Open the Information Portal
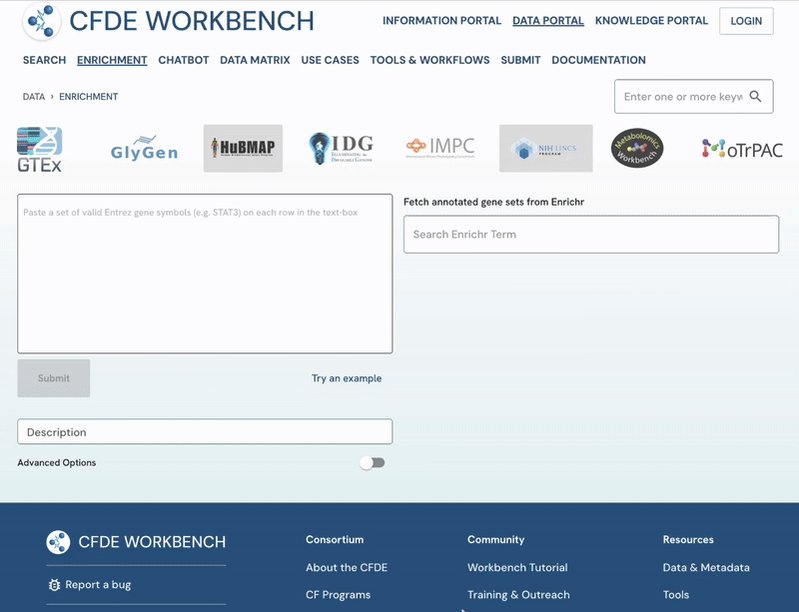799x612 pixels. pyautogui.click(x=442, y=21)
